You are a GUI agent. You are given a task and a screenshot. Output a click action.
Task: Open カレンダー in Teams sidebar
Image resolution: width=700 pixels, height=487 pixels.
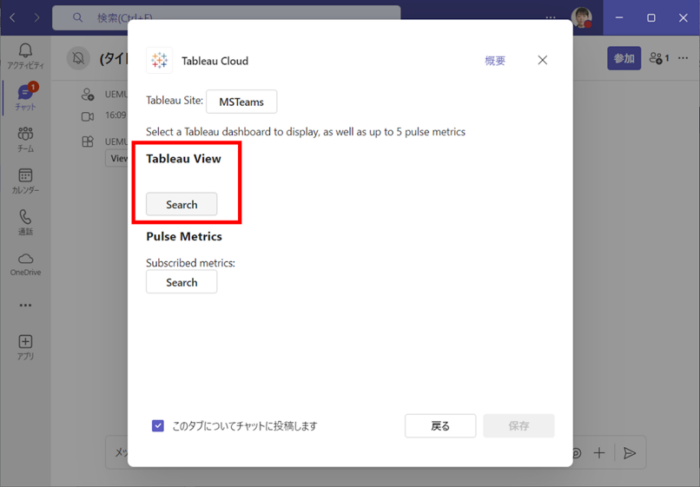coord(25,181)
